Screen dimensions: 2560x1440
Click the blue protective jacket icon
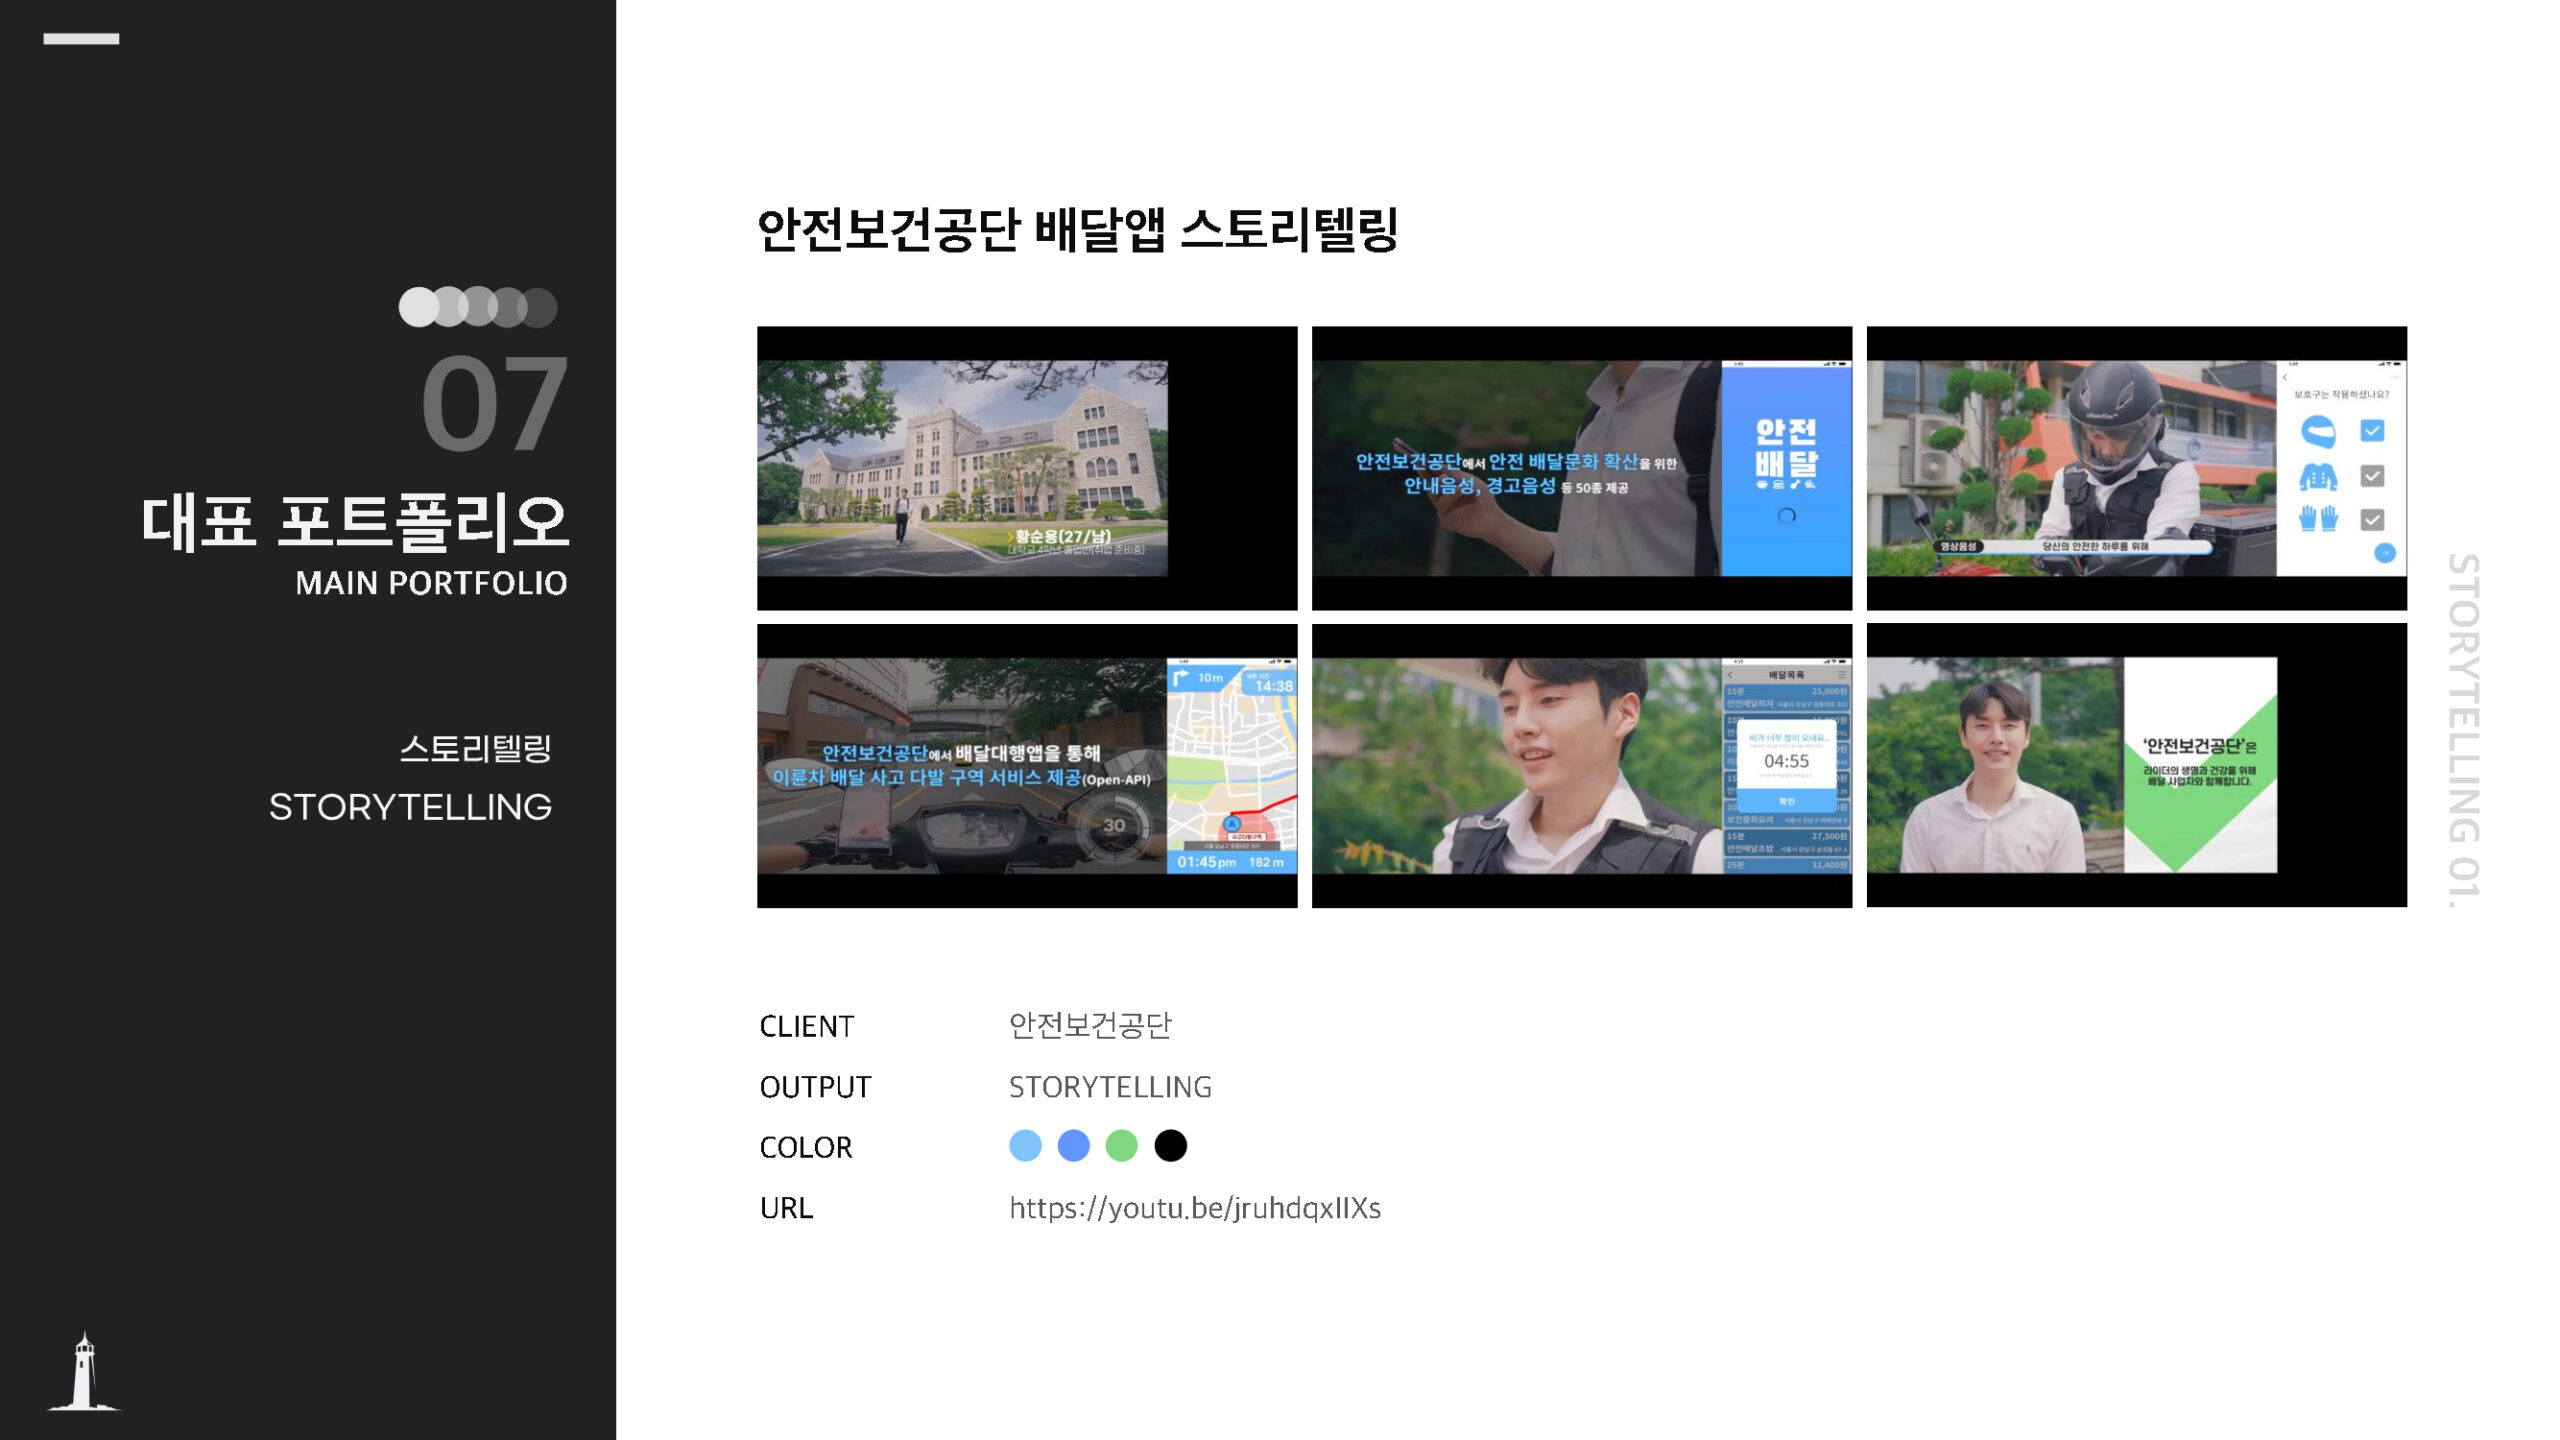[2317, 476]
